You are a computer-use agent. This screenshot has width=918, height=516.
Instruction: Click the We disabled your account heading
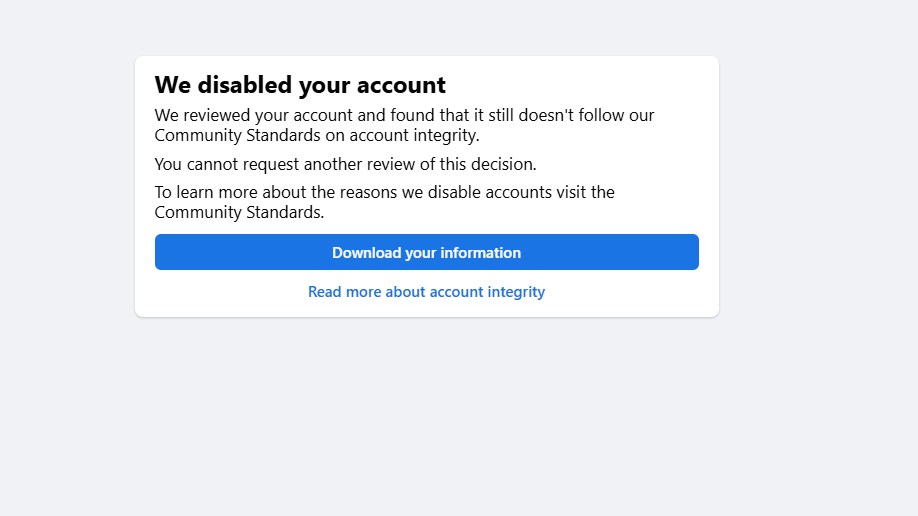[300, 85]
